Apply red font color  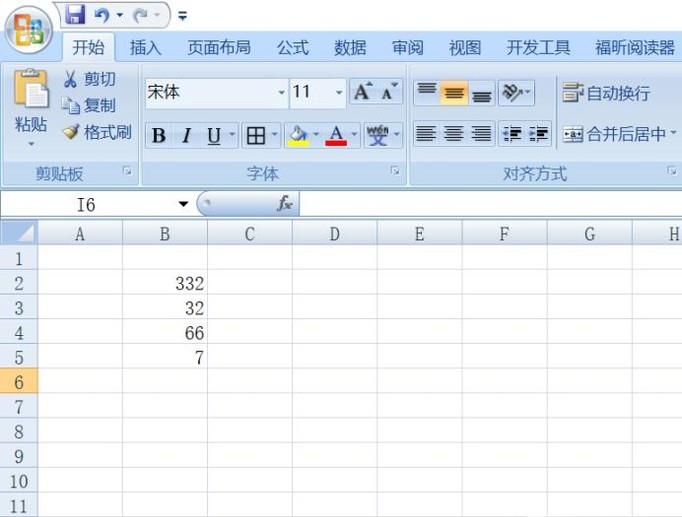[336, 136]
